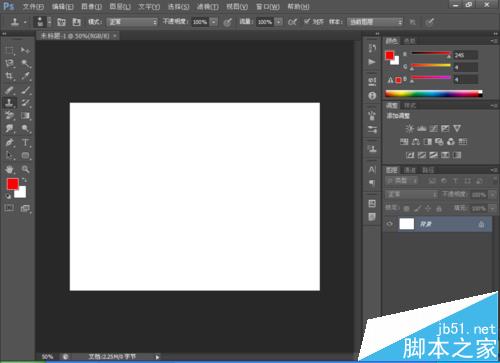Add an Exposure adjustment

445,129
